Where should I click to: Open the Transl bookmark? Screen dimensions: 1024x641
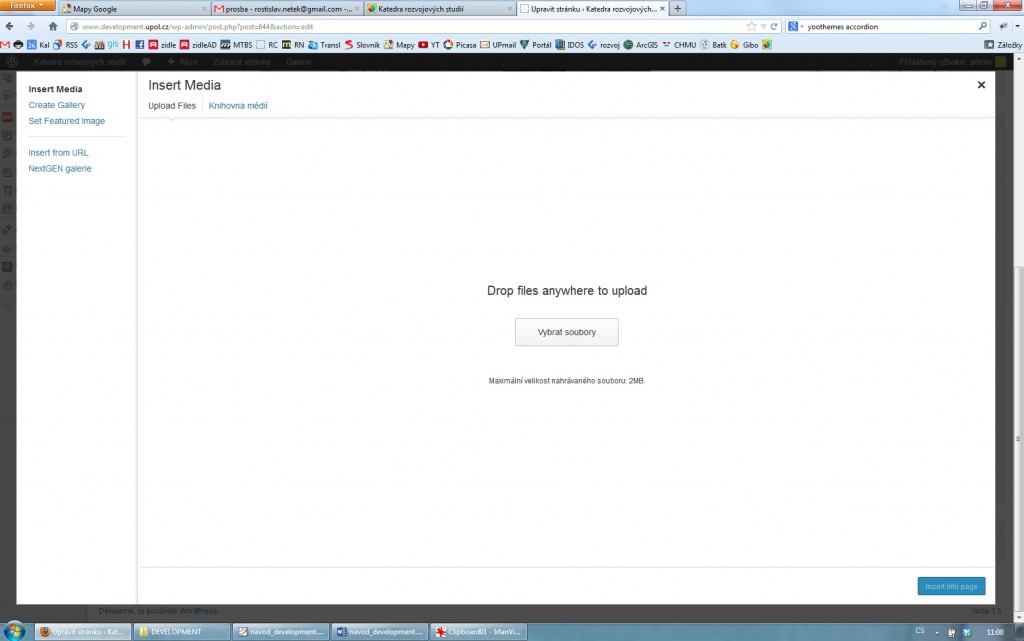click(x=324, y=44)
